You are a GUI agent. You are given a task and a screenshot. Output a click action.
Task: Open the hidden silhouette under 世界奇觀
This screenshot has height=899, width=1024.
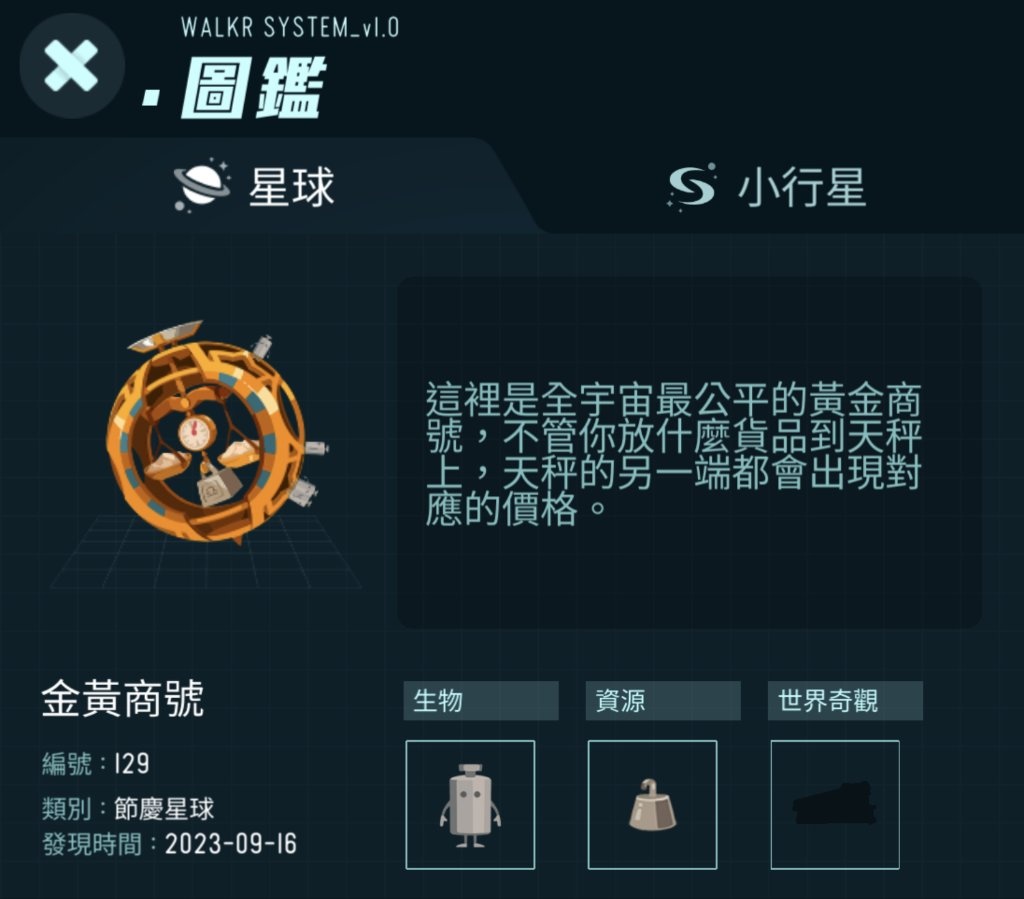click(x=835, y=804)
